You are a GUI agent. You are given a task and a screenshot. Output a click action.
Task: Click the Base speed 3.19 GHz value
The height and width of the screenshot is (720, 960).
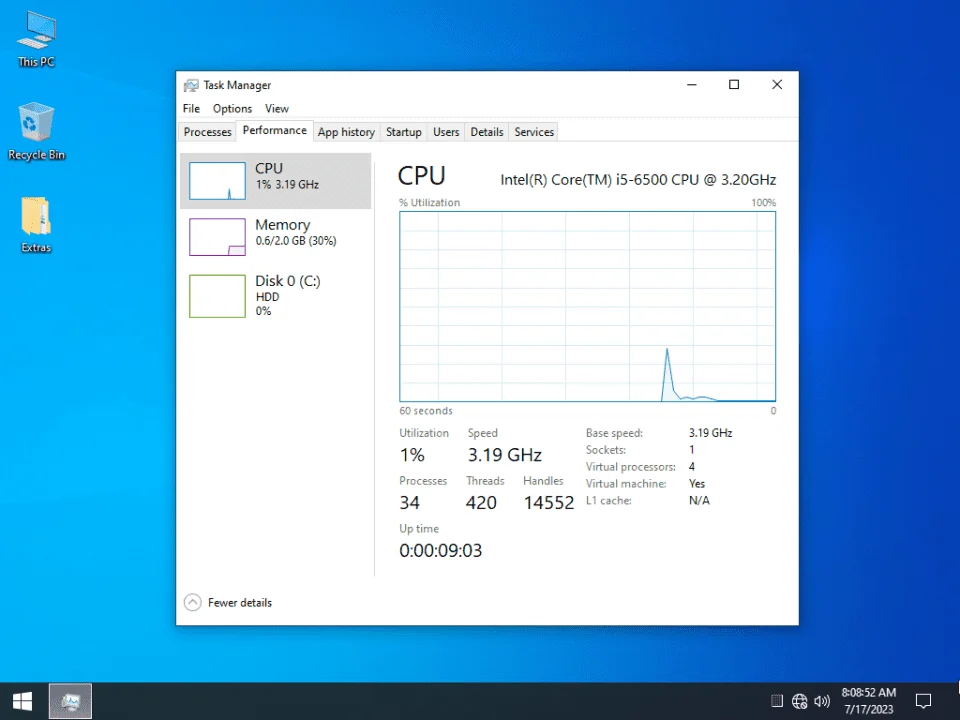pos(710,433)
